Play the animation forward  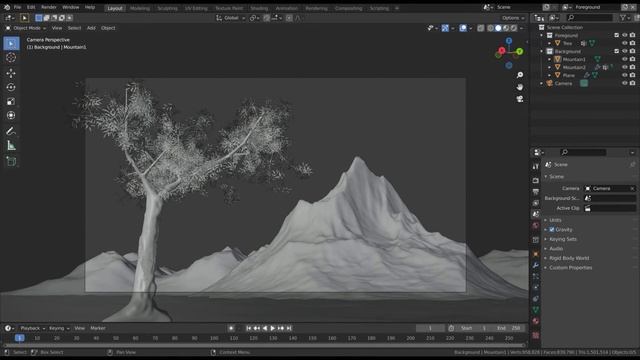click(273, 328)
